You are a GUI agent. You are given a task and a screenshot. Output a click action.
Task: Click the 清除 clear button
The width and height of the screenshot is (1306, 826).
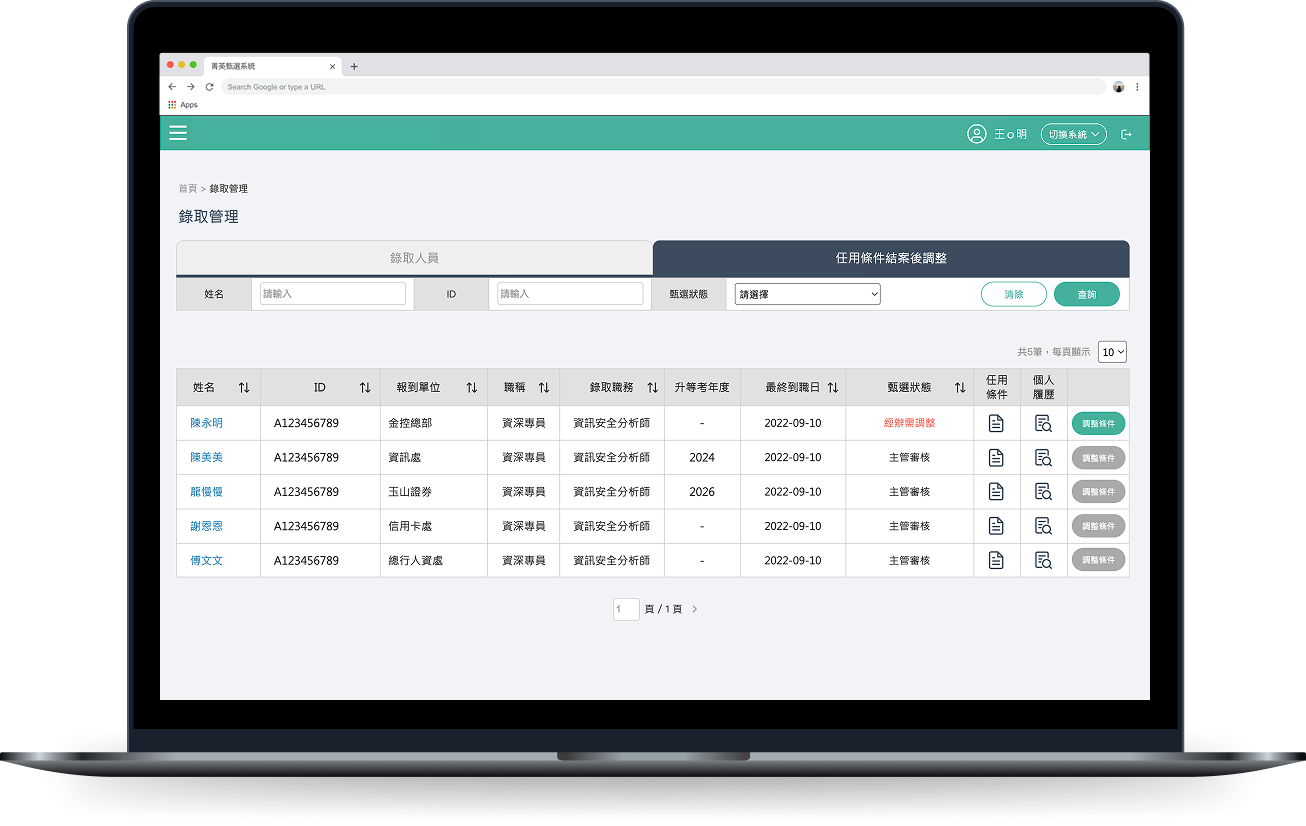click(x=1013, y=294)
